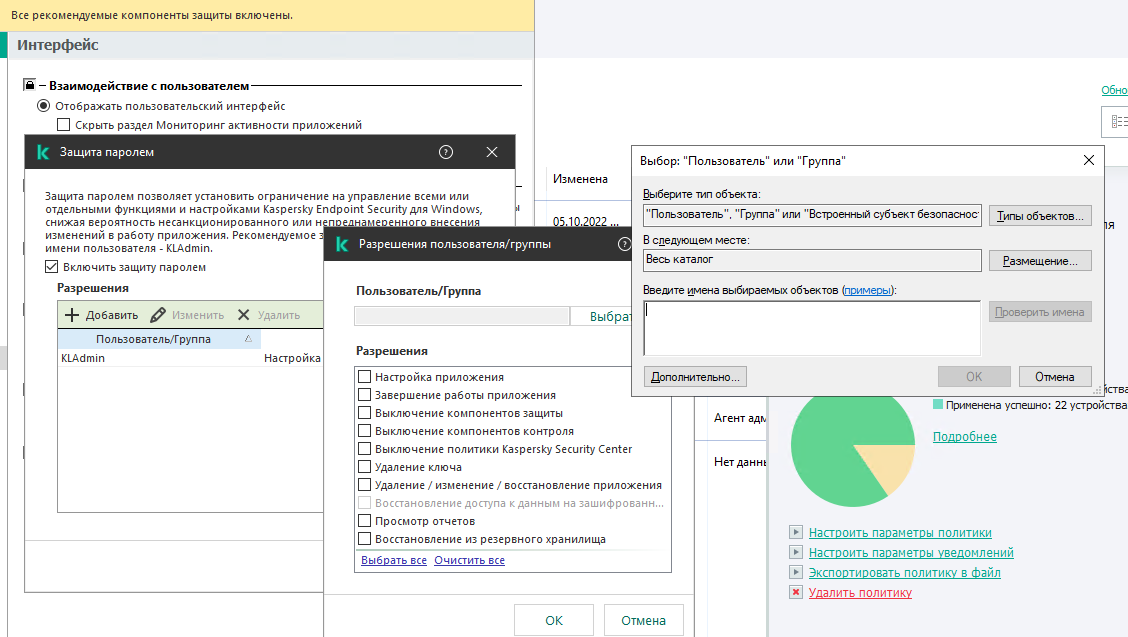
Task: Click the red delete icon beside Удалить политику
Action: click(x=796, y=592)
